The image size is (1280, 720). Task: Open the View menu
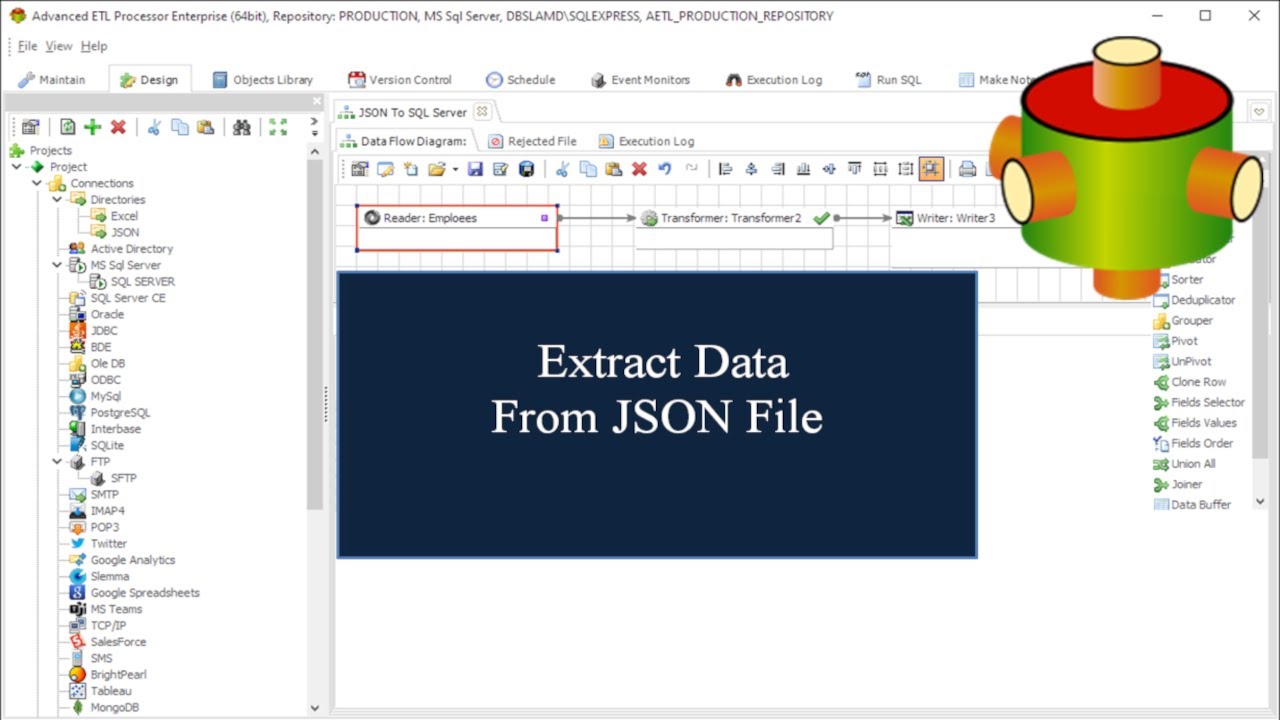[59, 46]
